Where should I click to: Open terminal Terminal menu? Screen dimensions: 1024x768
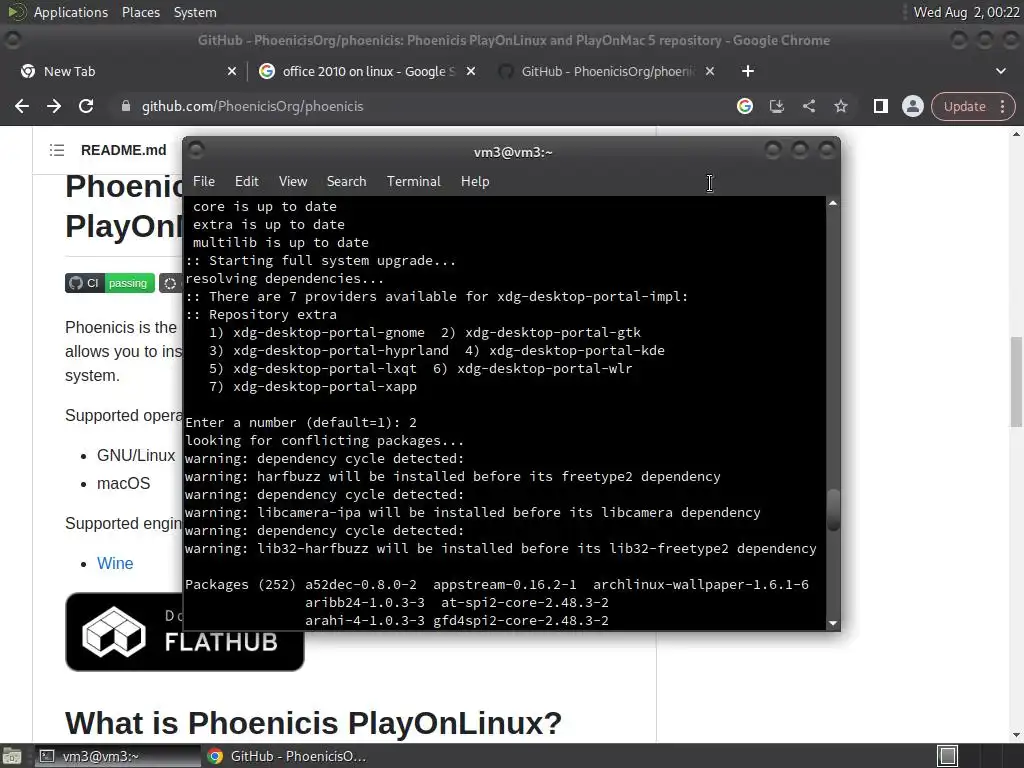(413, 182)
